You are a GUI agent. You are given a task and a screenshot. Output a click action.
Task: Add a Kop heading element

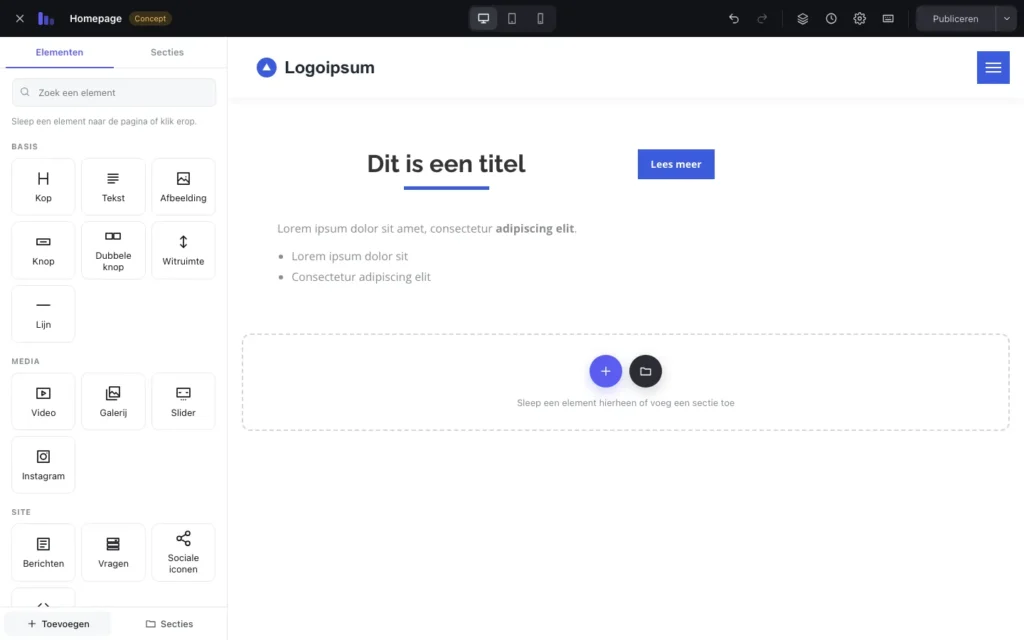pos(43,187)
